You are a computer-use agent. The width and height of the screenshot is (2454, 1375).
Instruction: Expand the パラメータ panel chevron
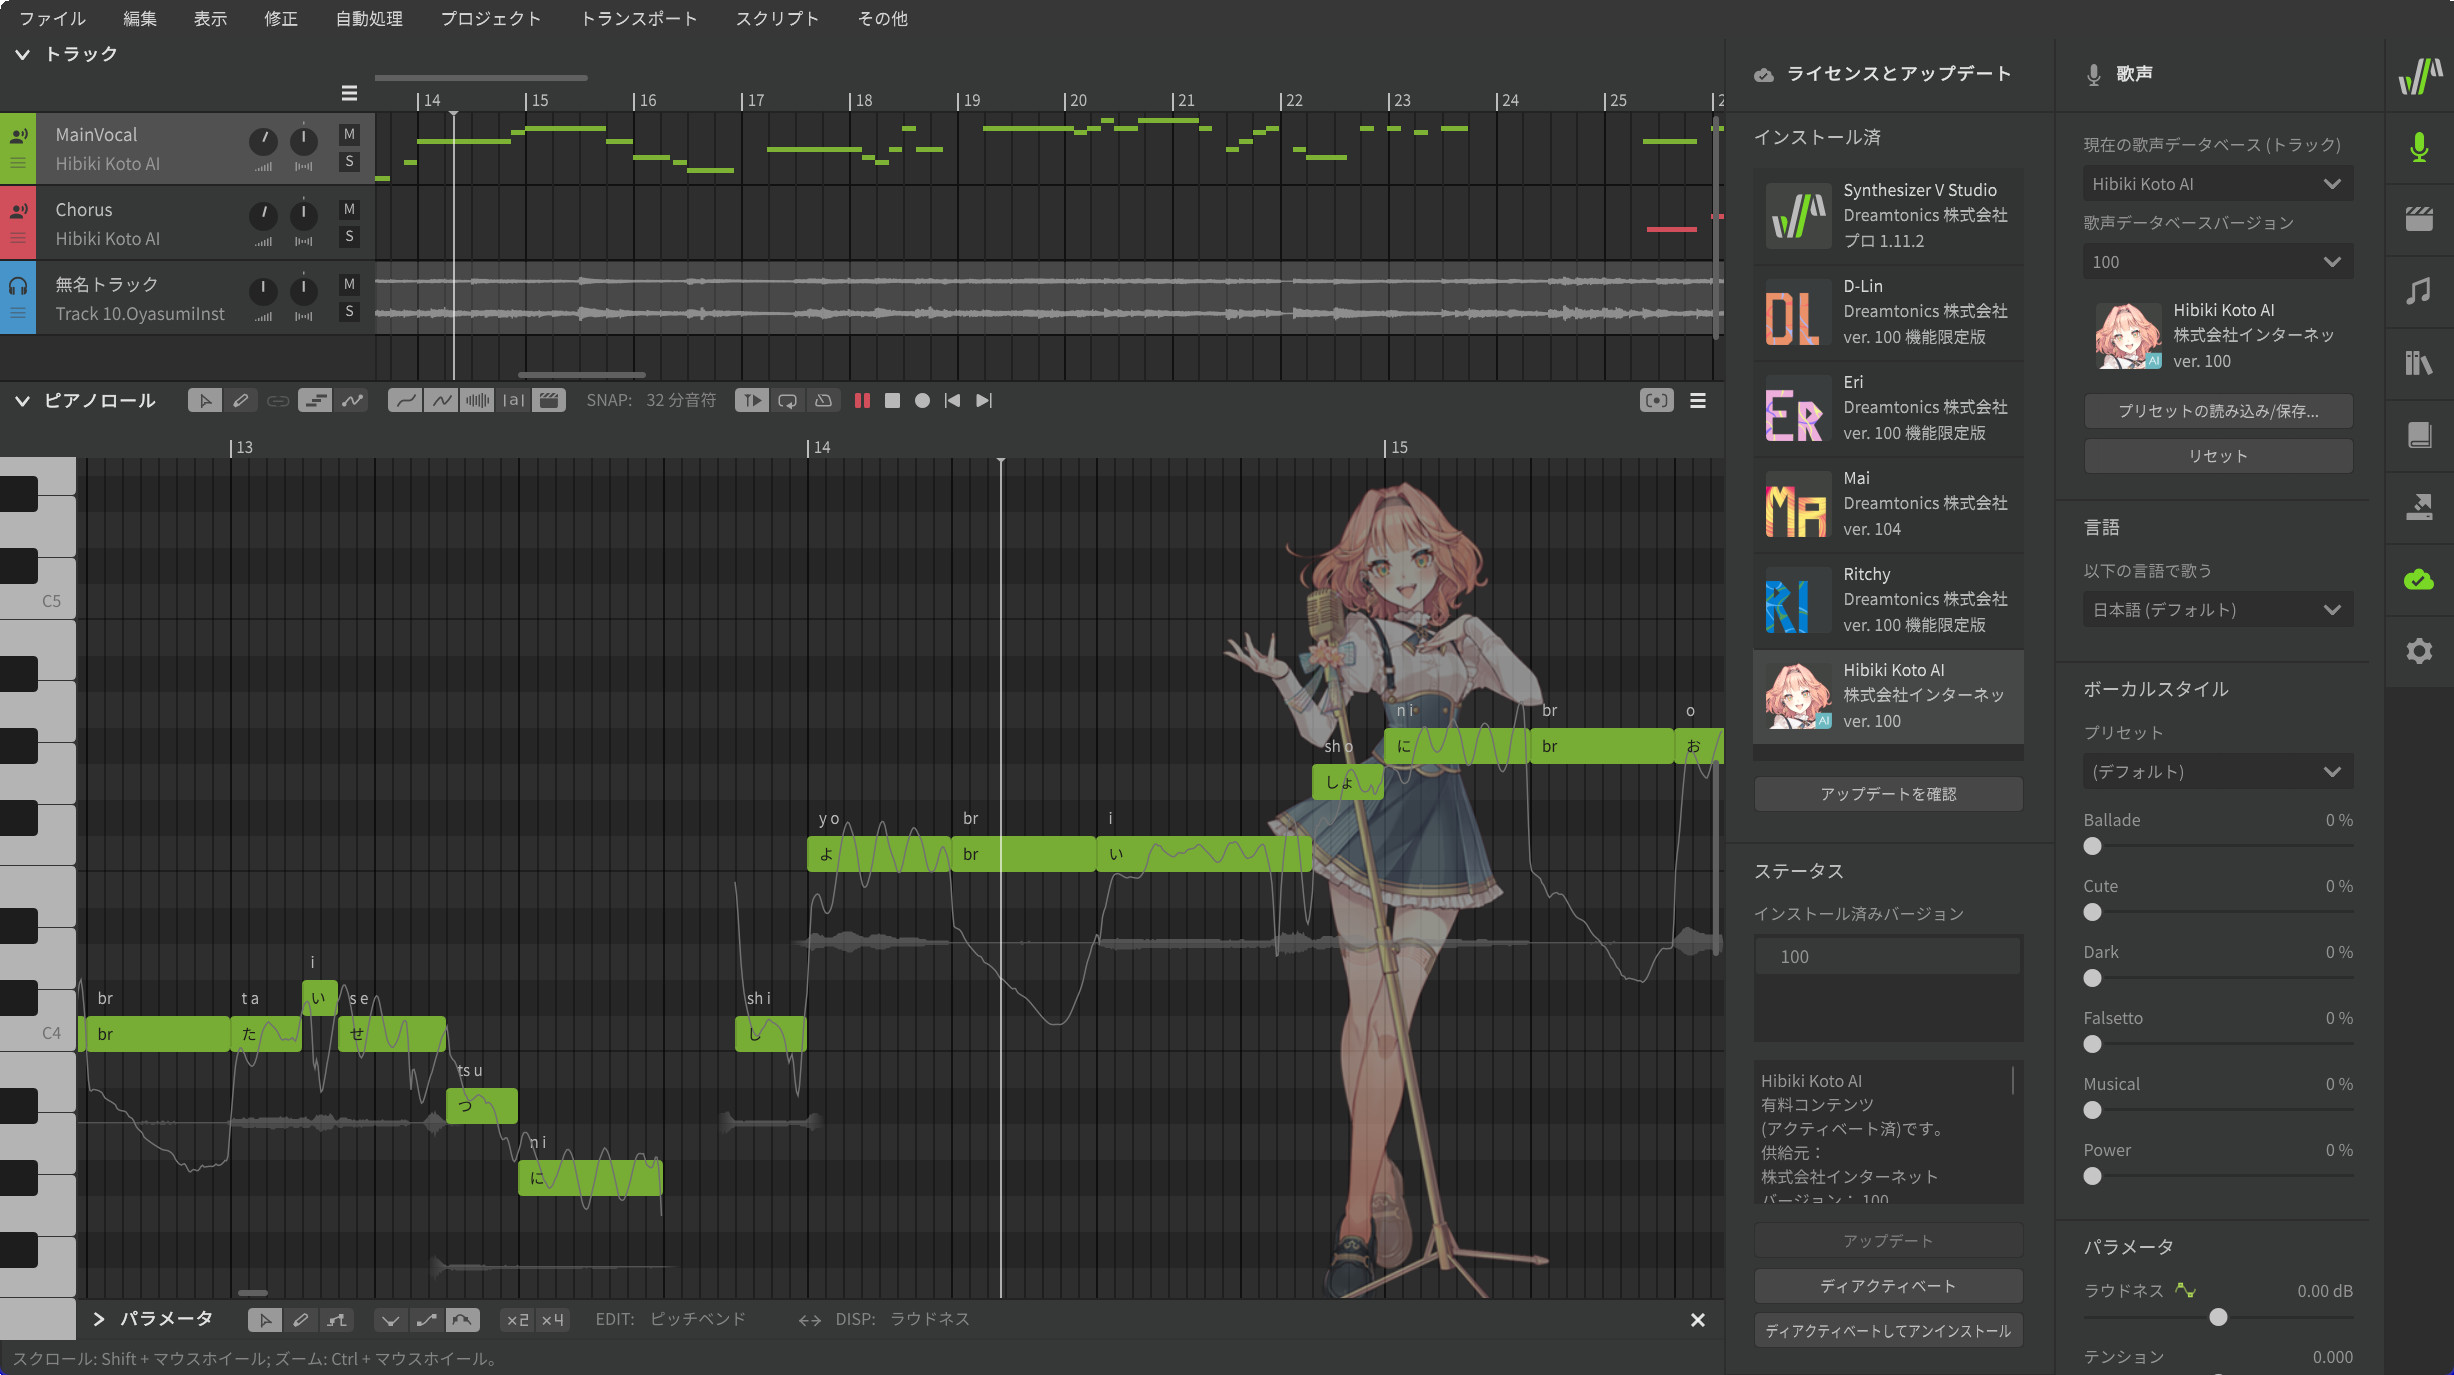pyautogui.click(x=99, y=1319)
